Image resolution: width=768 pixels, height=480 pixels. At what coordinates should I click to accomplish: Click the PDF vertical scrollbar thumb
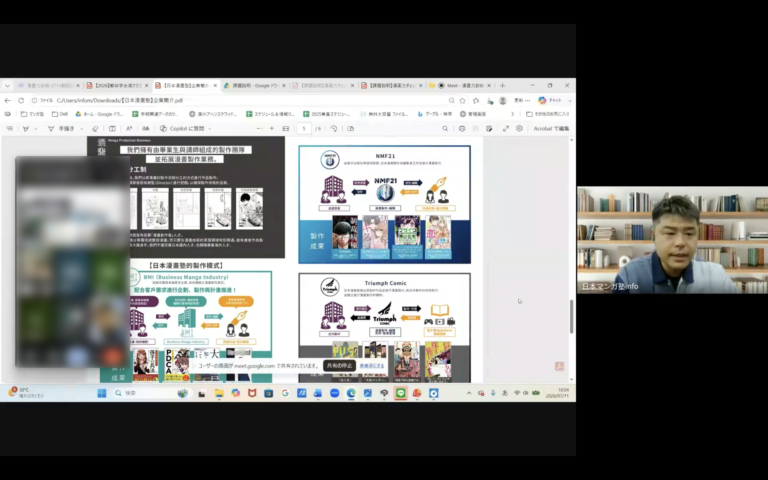(x=571, y=316)
